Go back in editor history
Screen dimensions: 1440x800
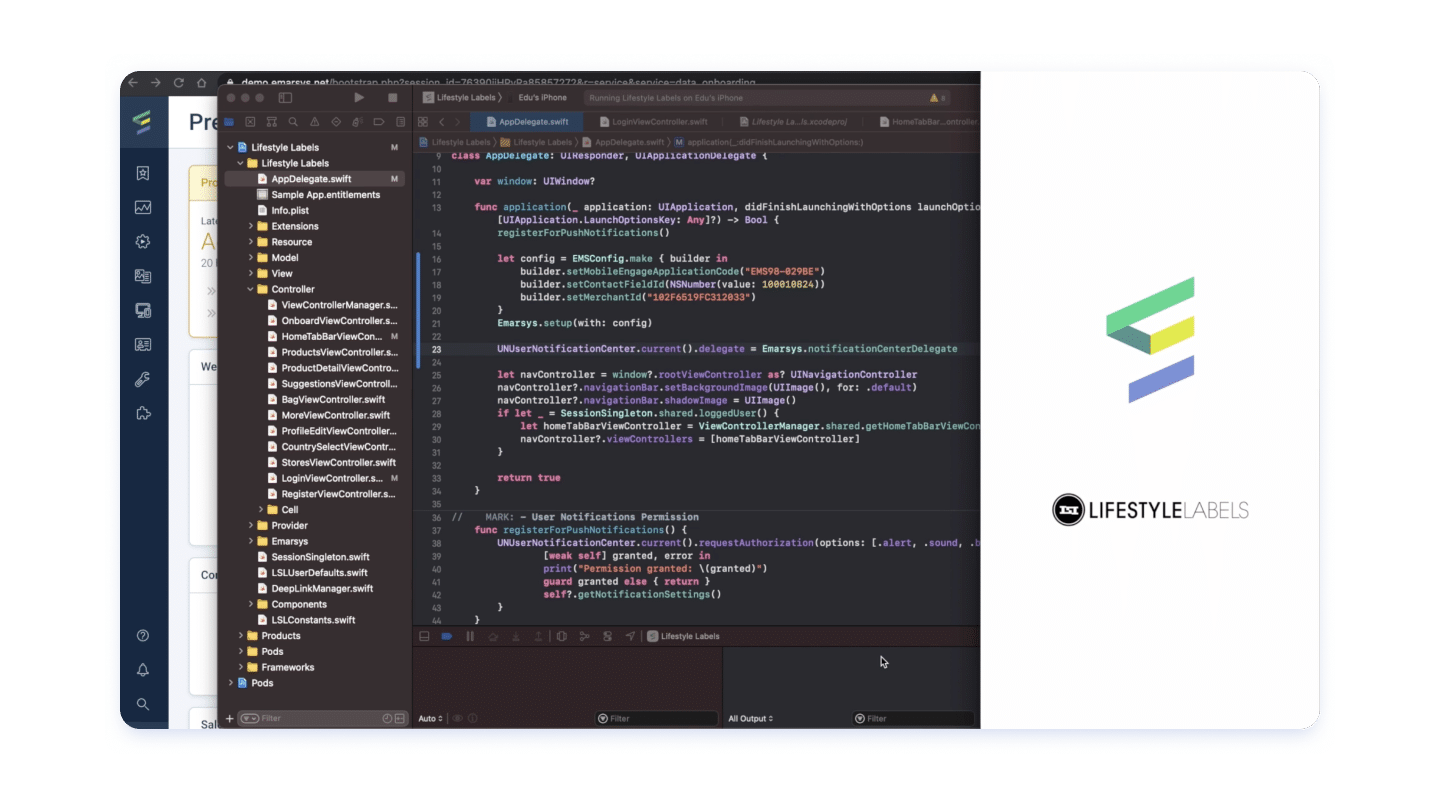(441, 122)
